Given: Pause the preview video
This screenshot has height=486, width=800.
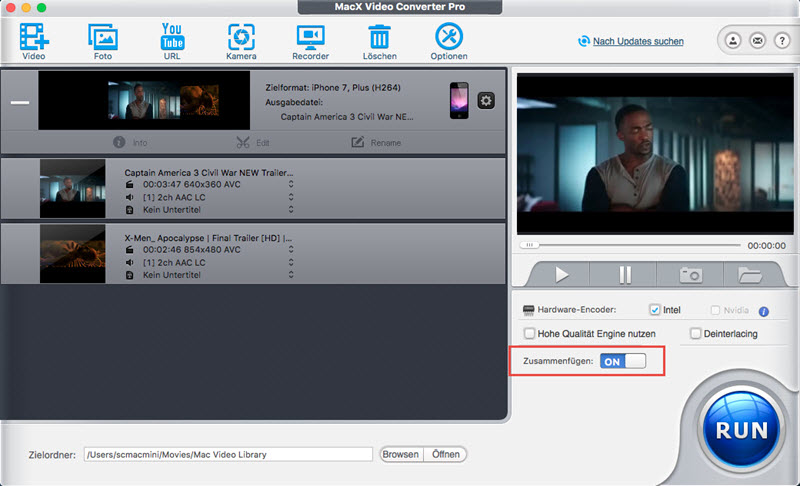Looking at the screenshot, I should [624, 275].
